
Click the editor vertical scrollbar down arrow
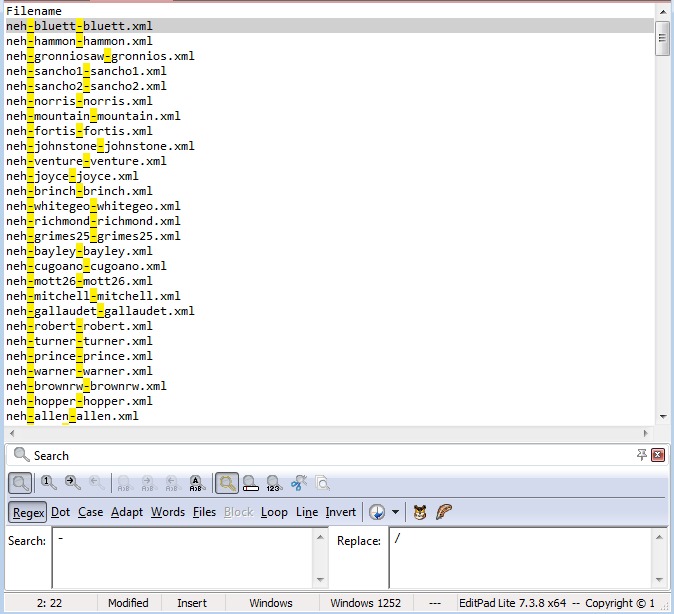663,416
